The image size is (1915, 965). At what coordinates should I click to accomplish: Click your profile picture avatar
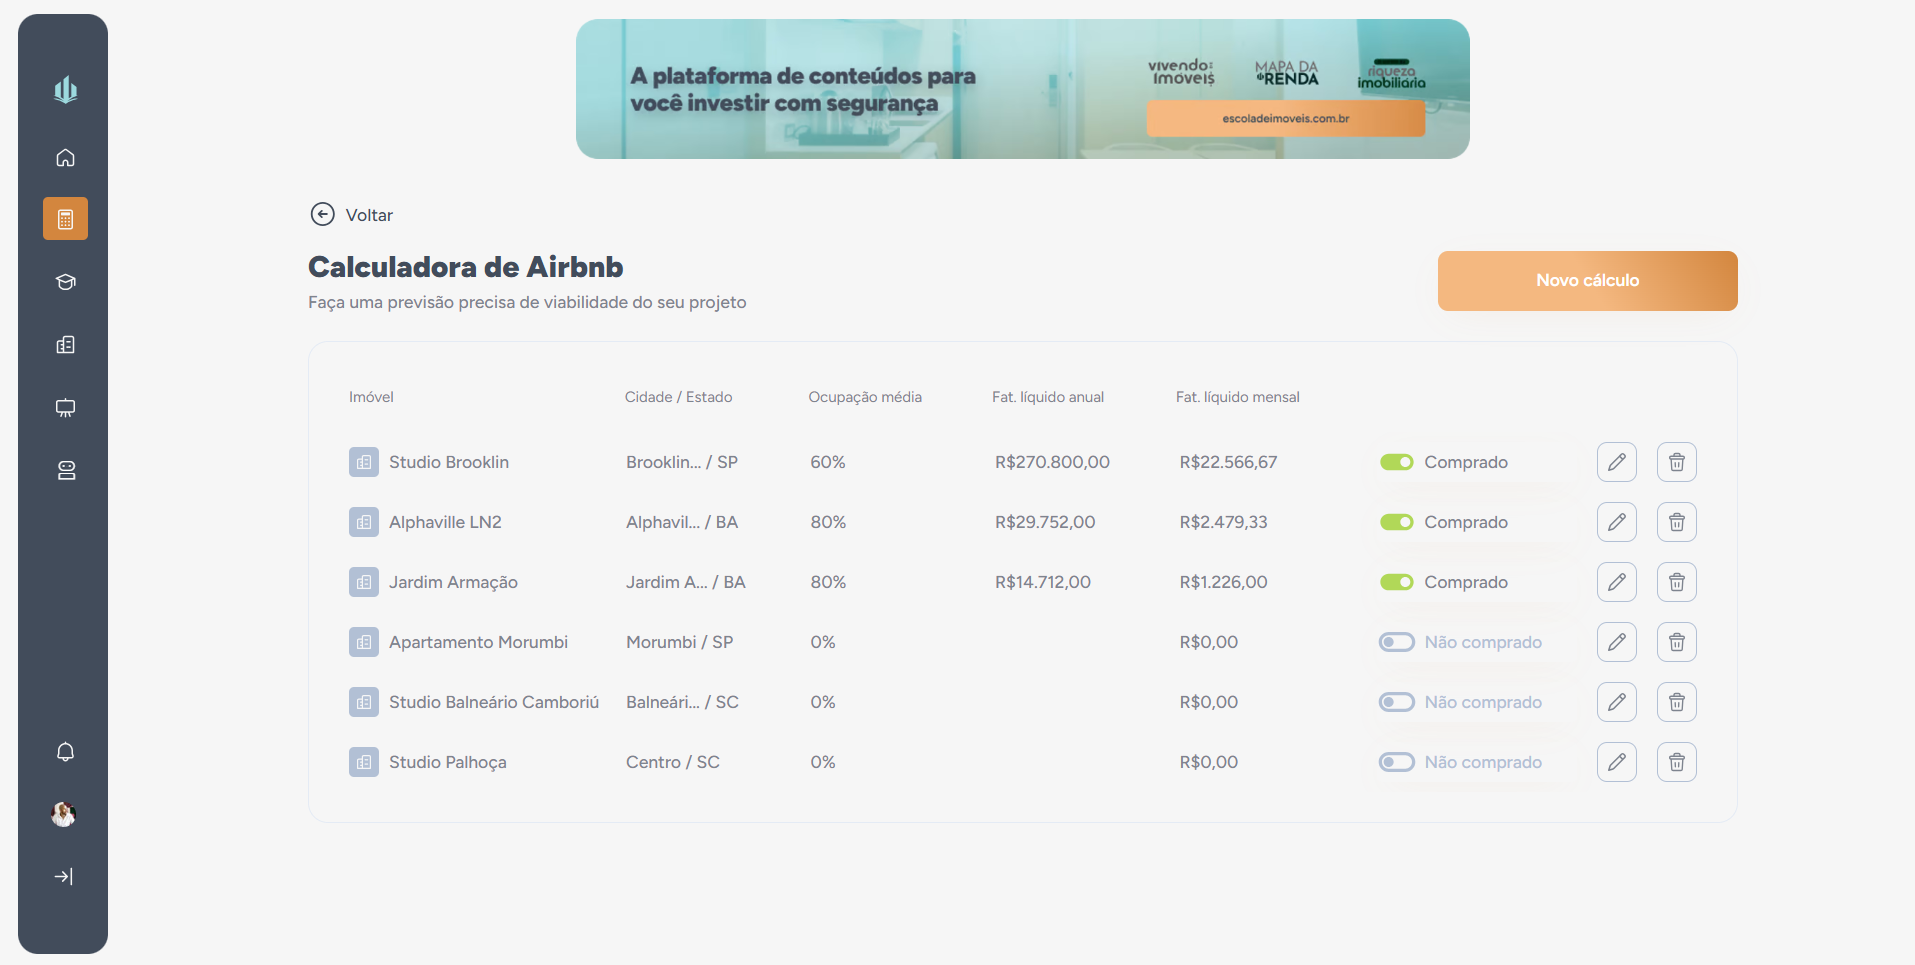[63, 814]
